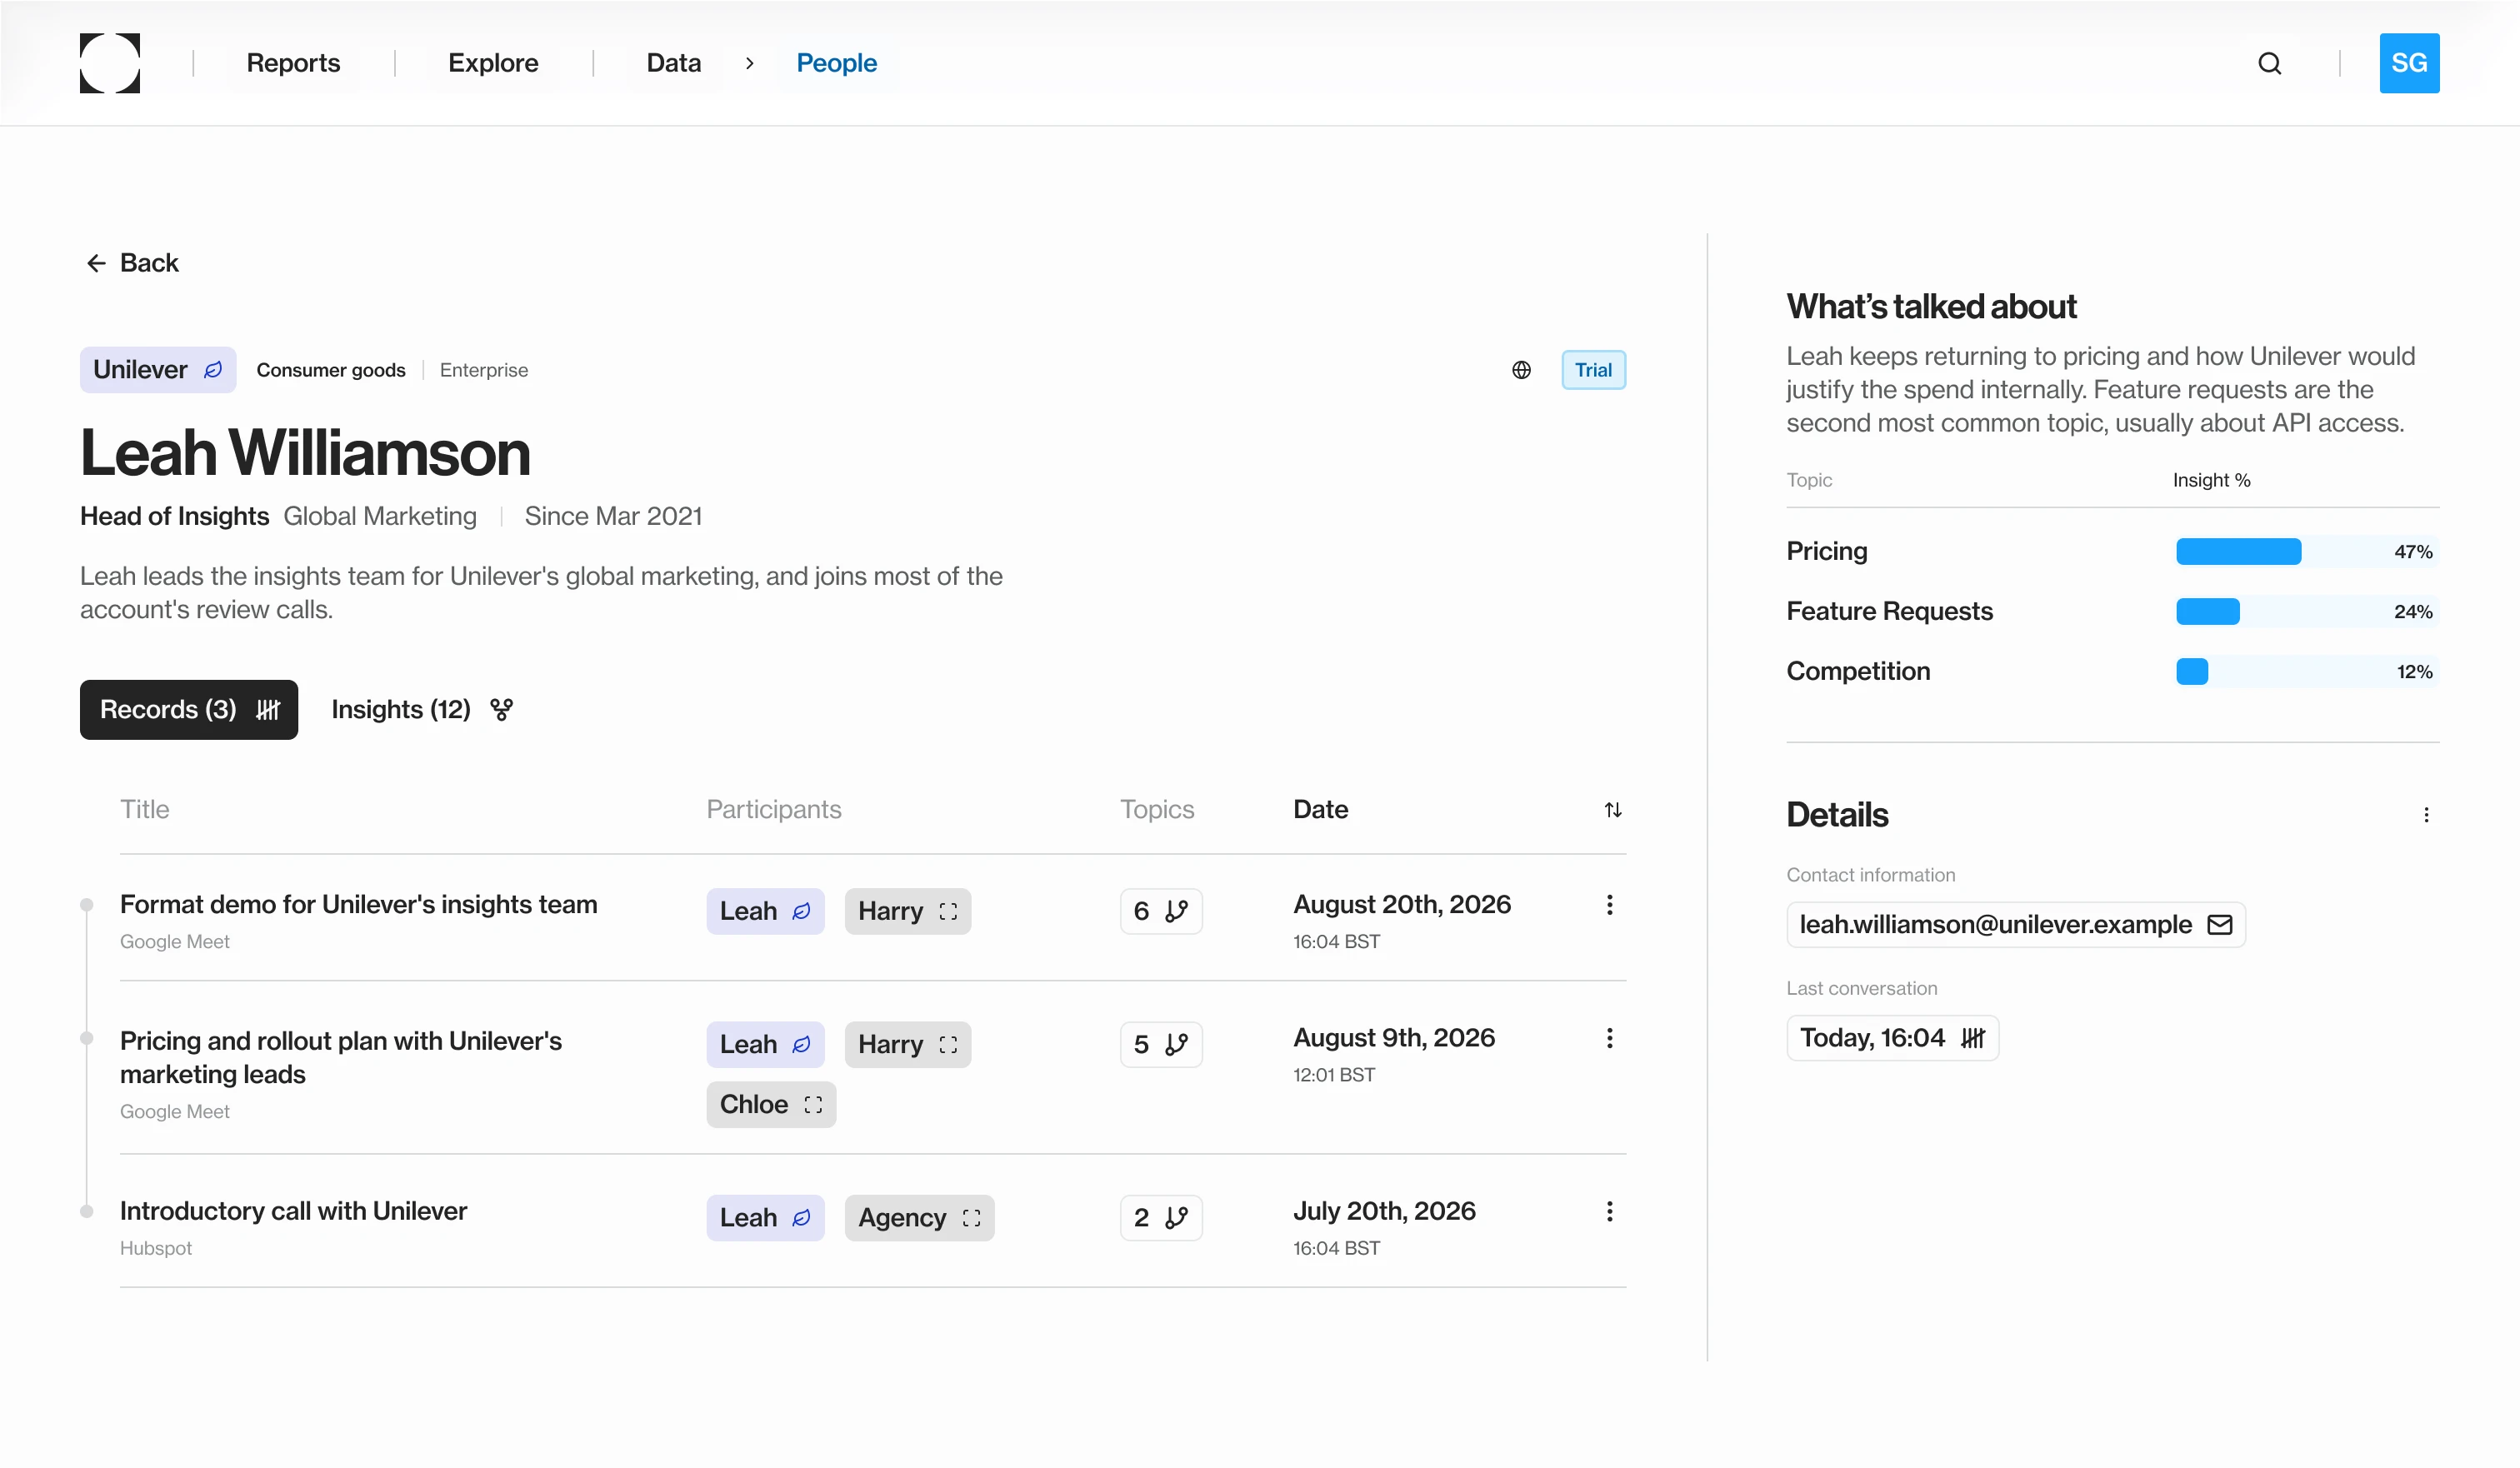Viewport: 2520px width, 1468px height.
Task: Open 'Introductory call with Unilever' record
Action: click(x=293, y=1212)
